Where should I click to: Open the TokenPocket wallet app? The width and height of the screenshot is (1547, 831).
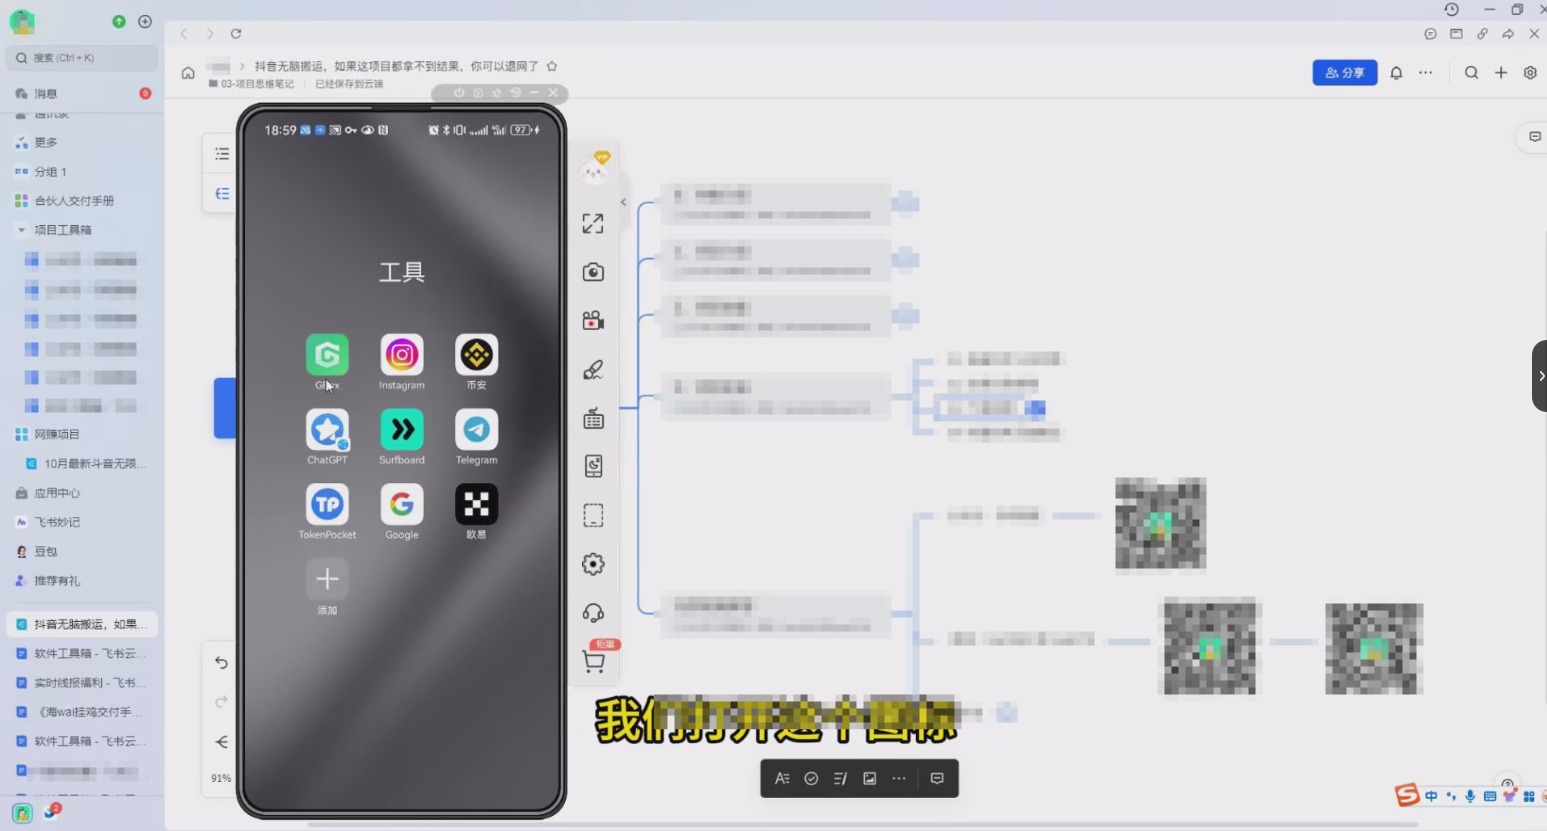(327, 505)
